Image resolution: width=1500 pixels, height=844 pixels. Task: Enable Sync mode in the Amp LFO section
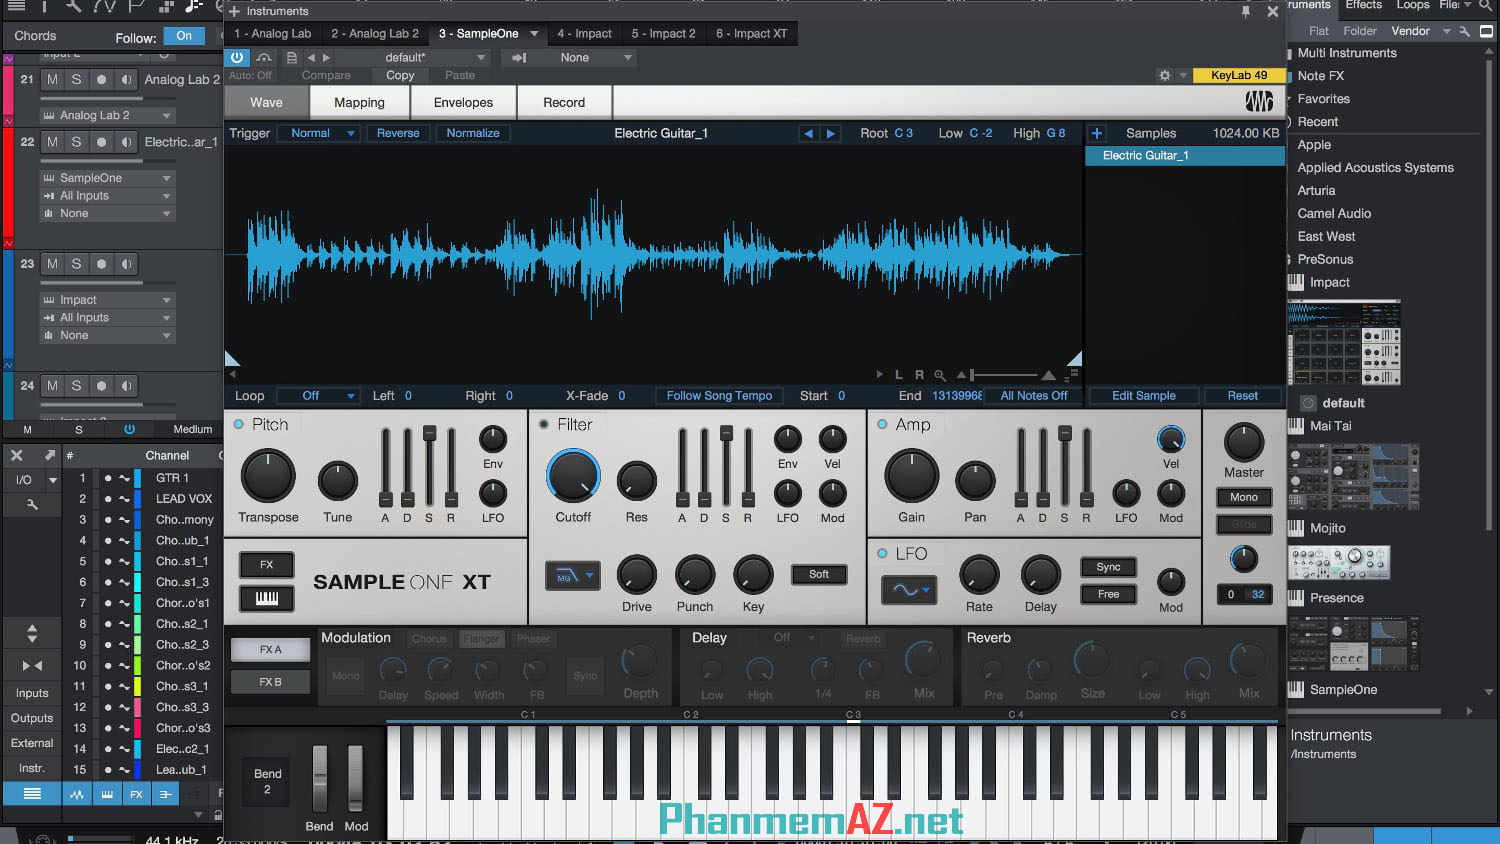click(1107, 566)
